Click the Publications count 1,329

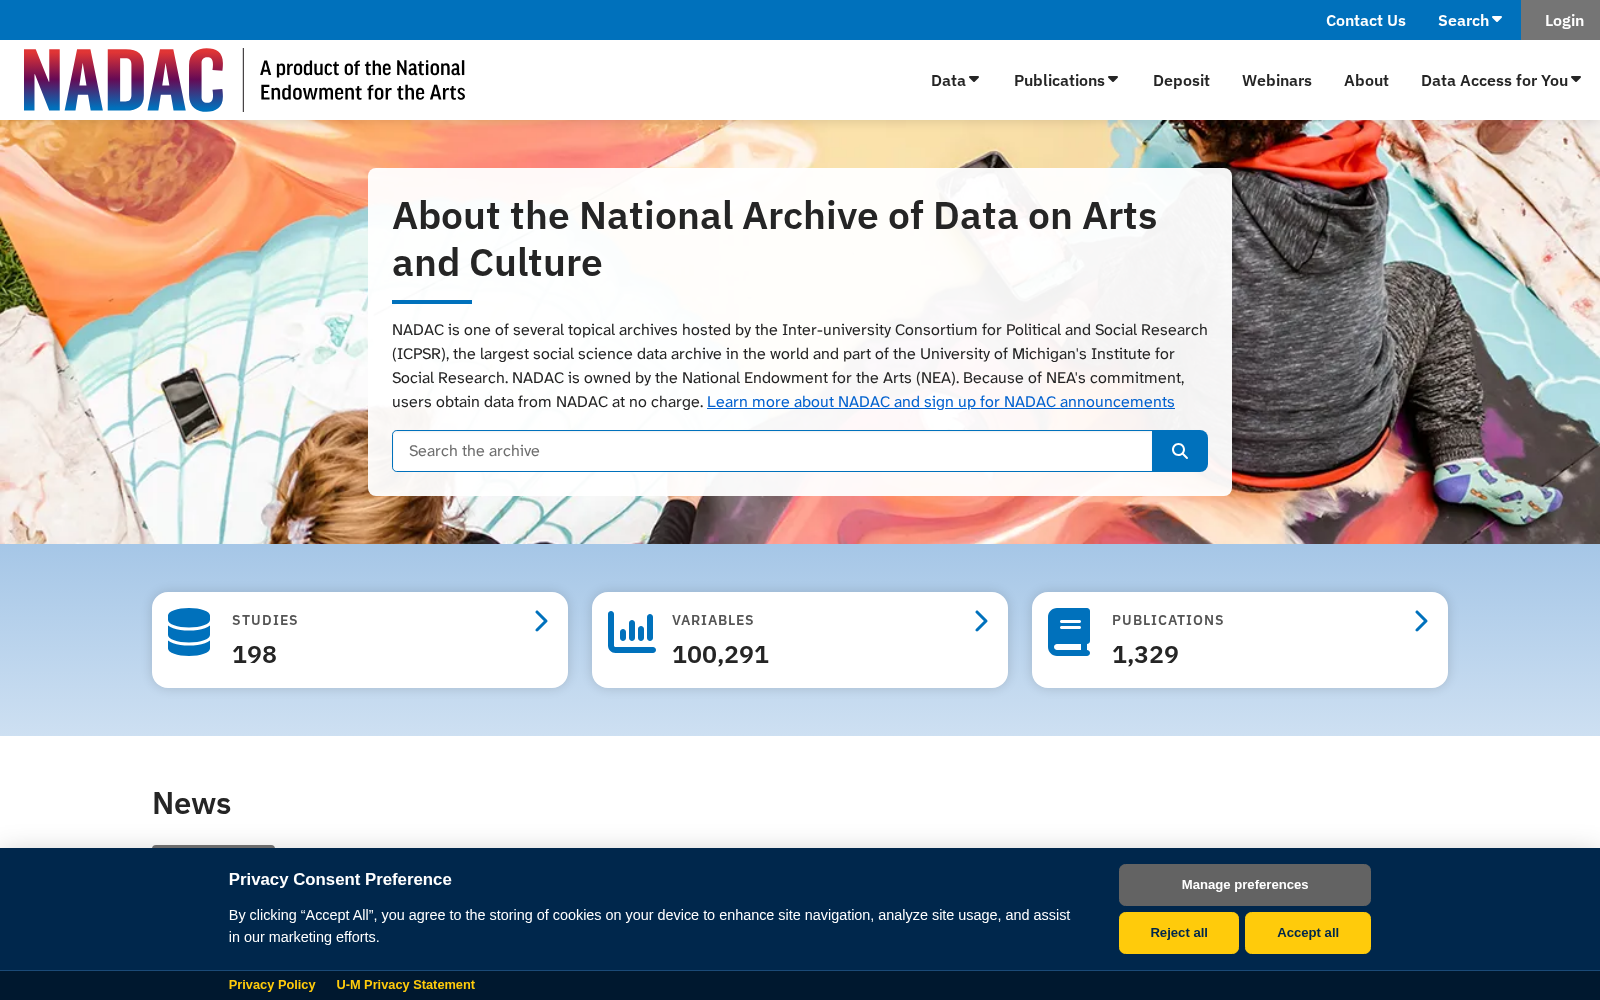coord(1145,655)
